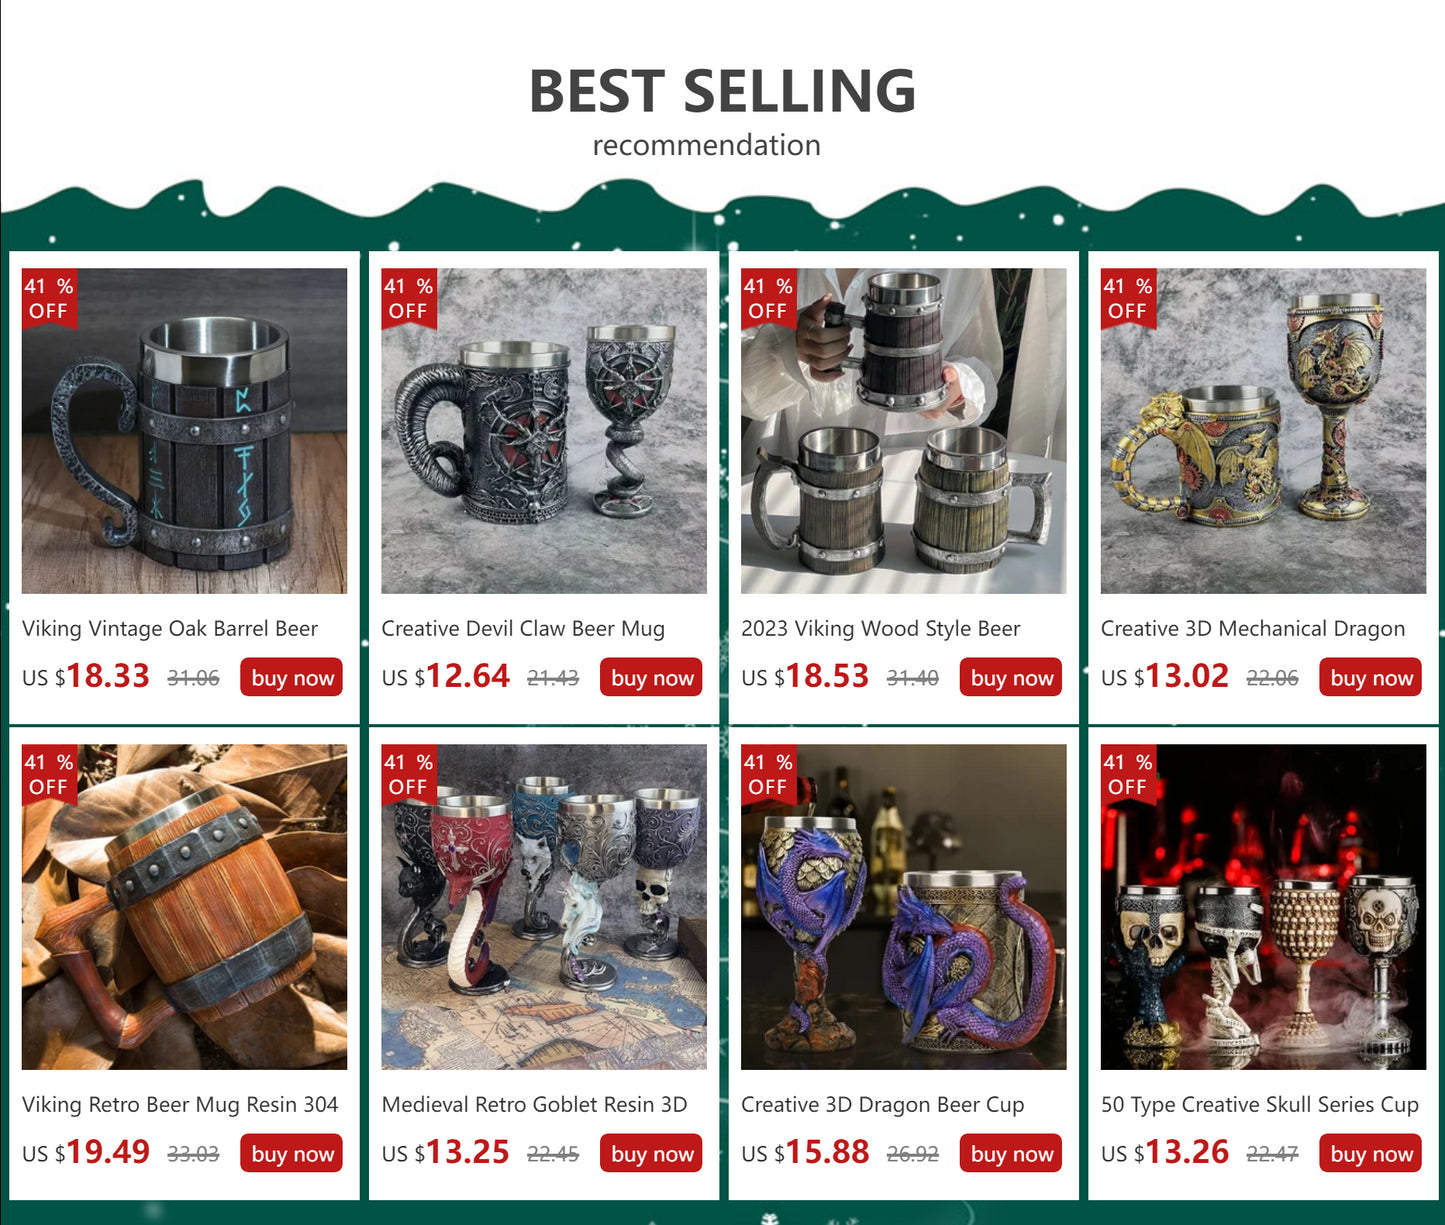Buy now the $12.64 Devil Claw mug
This screenshot has width=1445, height=1225.
(x=652, y=677)
